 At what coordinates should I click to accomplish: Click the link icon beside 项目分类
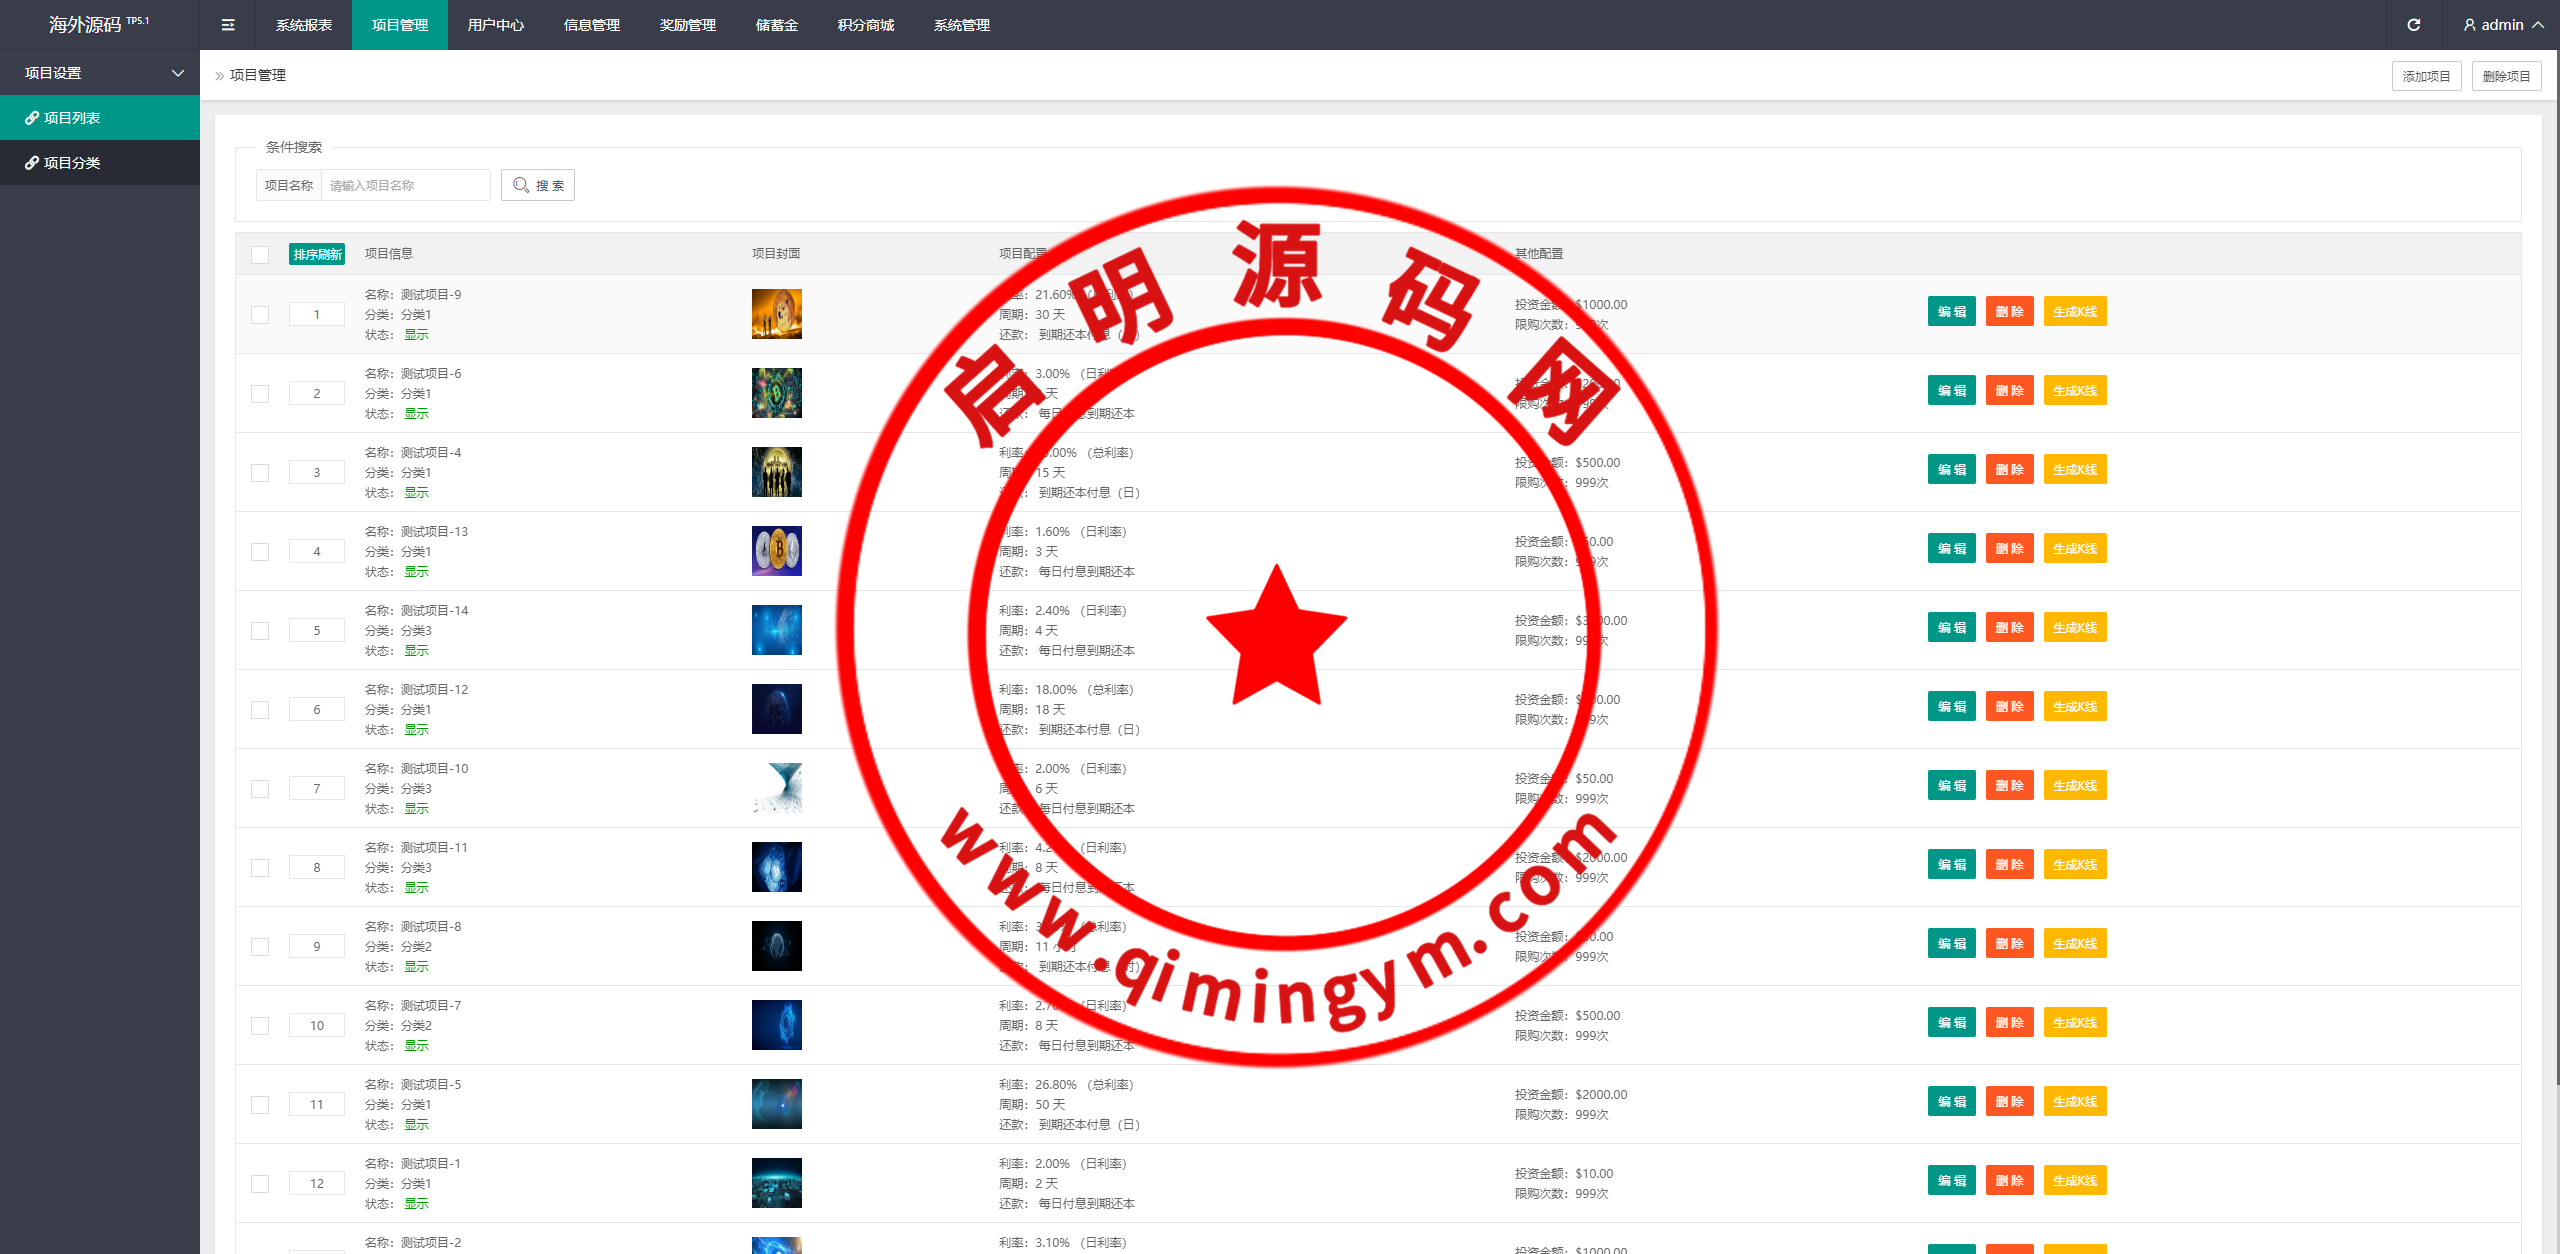tap(32, 163)
